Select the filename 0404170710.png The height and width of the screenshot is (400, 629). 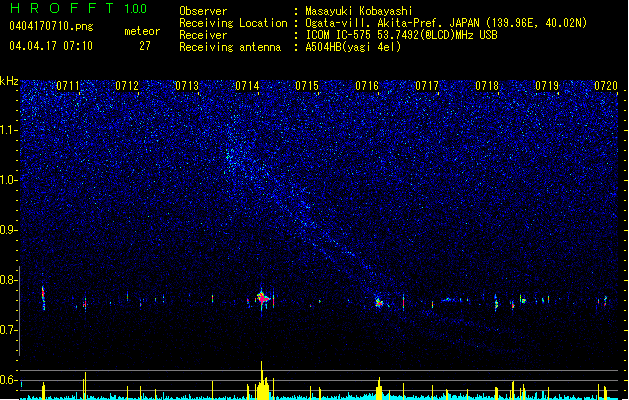pyautogui.click(x=51, y=26)
